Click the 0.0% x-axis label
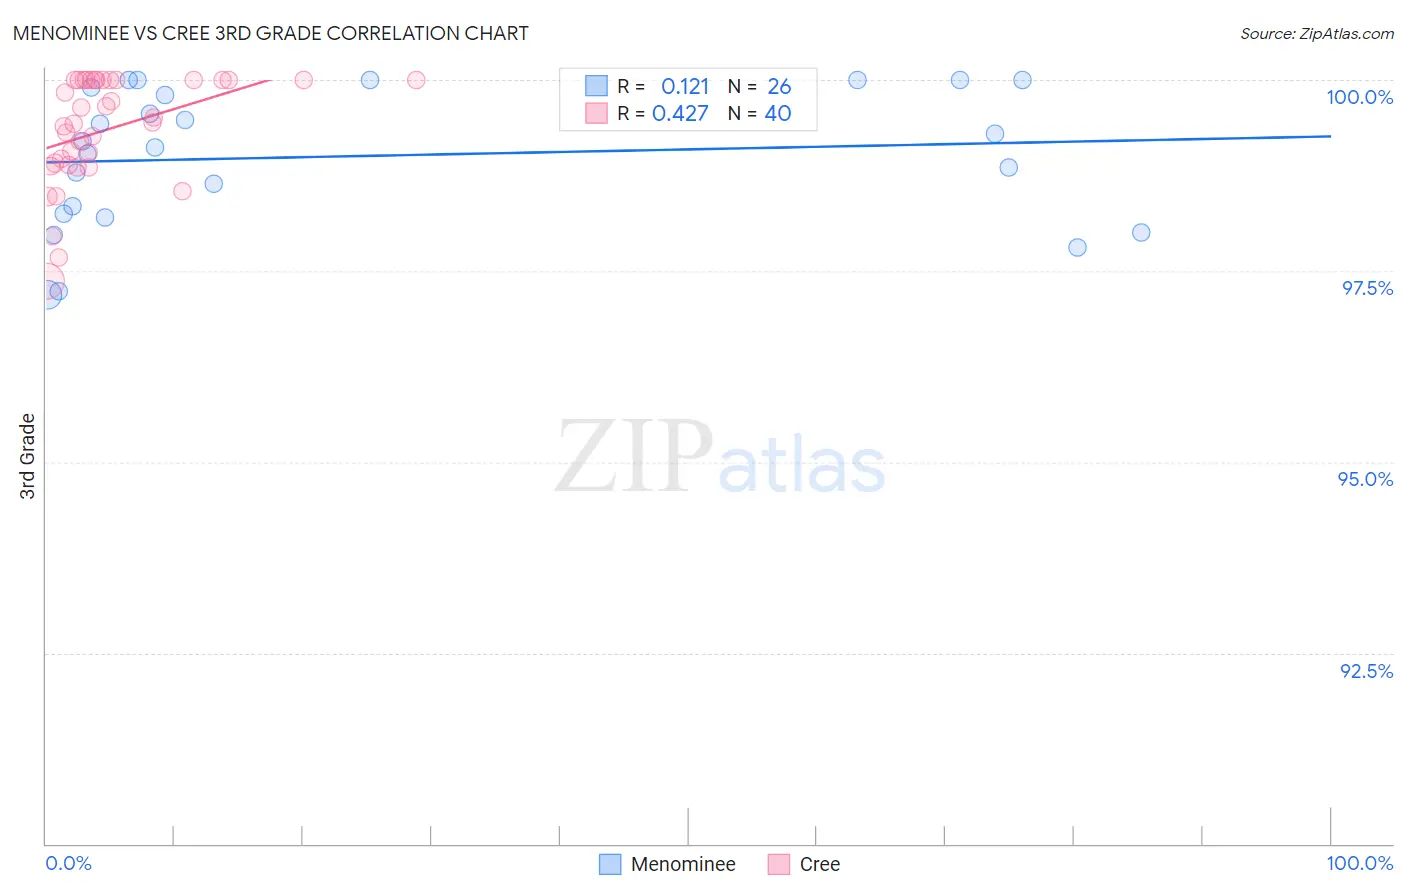Screen dimensions: 1406x892 (x=69, y=863)
